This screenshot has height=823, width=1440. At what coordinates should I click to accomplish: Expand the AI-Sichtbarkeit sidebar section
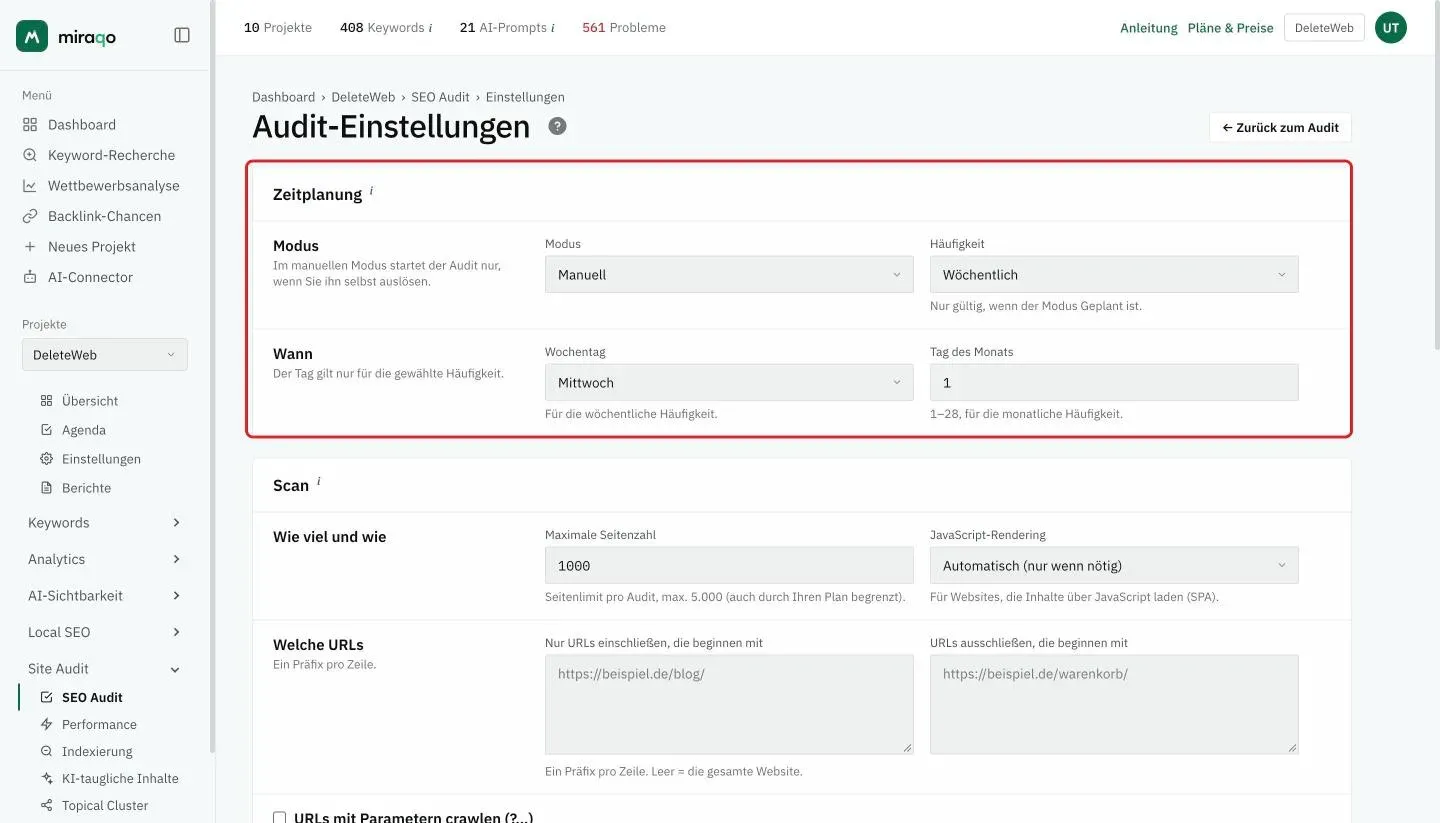105,595
